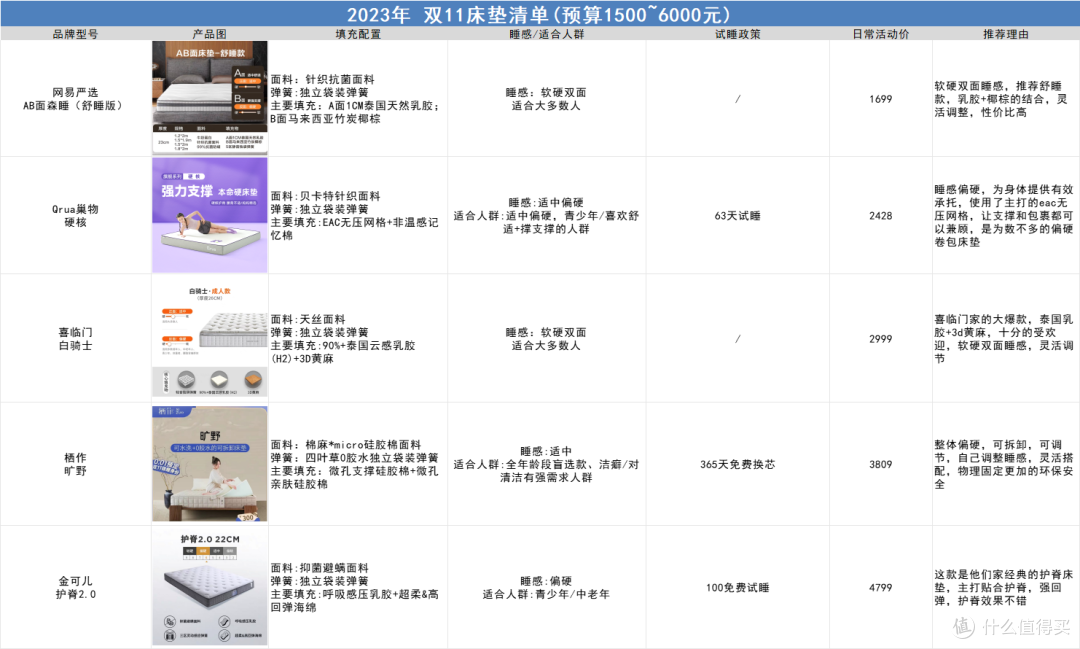Click the 365天免费换芯 trial policy cell
The height and width of the screenshot is (649, 1080).
(x=738, y=464)
